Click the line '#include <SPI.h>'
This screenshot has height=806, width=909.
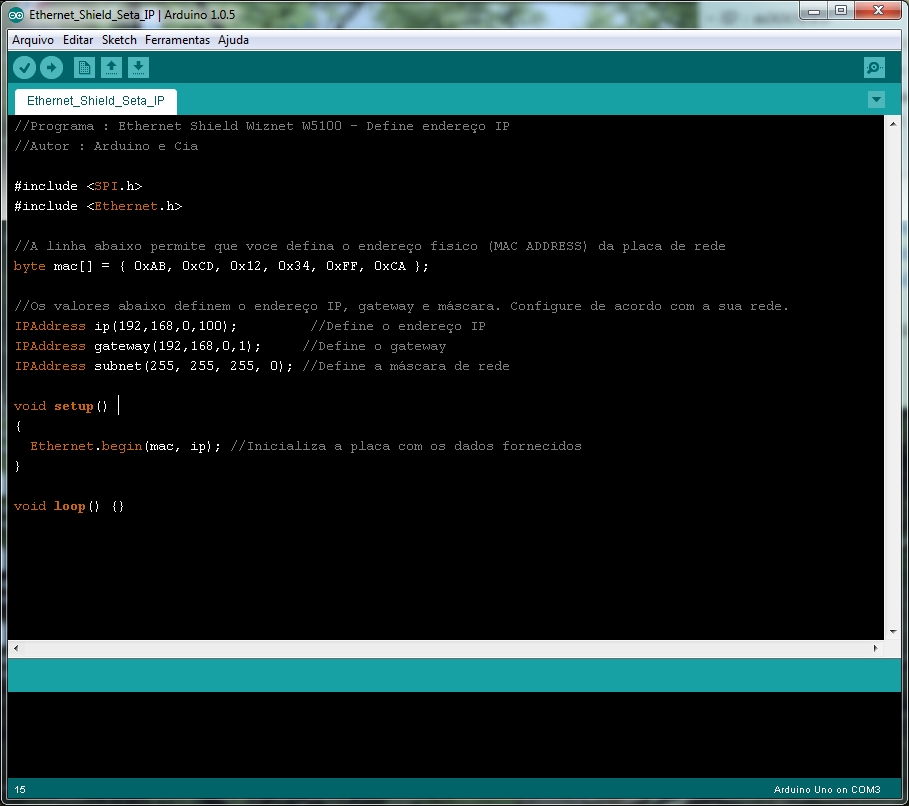78,186
